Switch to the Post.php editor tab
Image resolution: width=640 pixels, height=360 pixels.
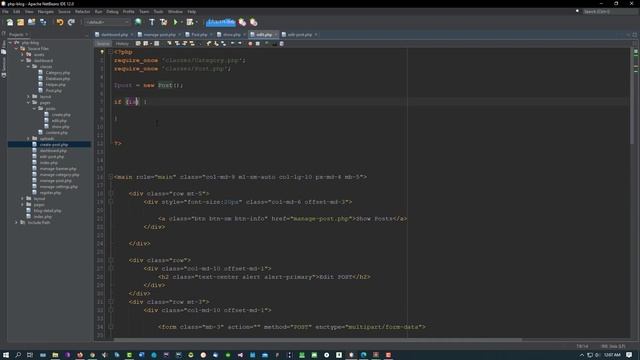click(x=199, y=35)
